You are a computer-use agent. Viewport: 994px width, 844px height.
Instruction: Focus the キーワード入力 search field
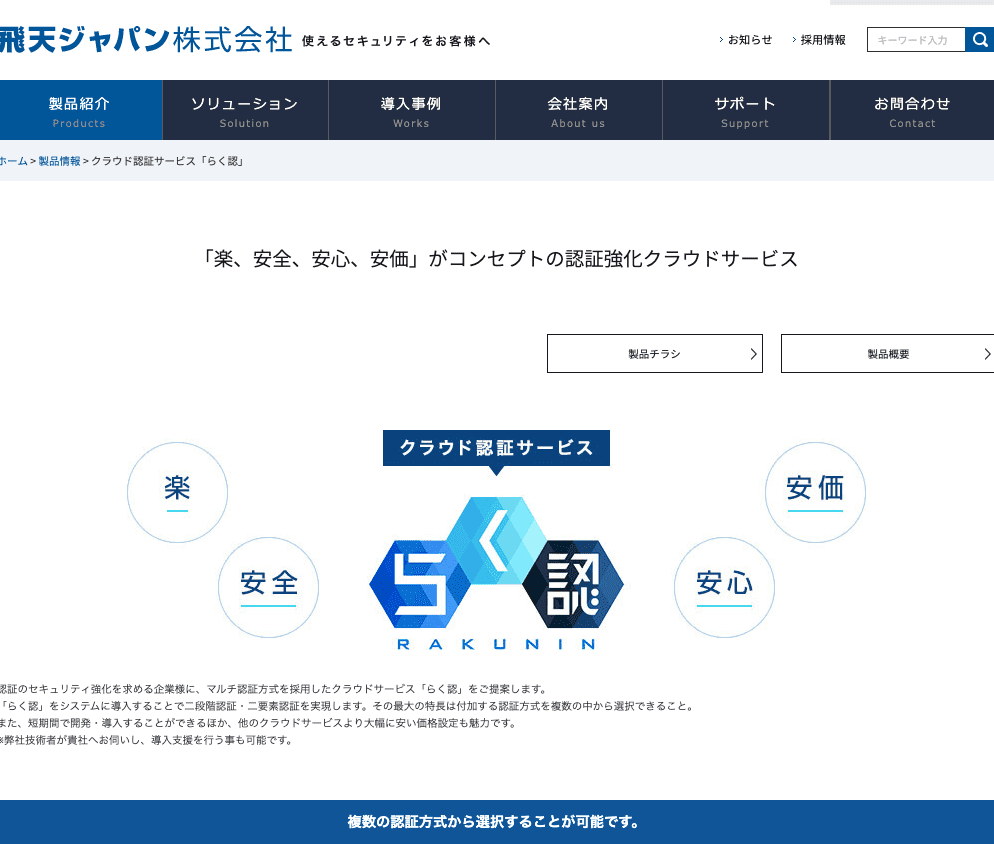pos(916,40)
